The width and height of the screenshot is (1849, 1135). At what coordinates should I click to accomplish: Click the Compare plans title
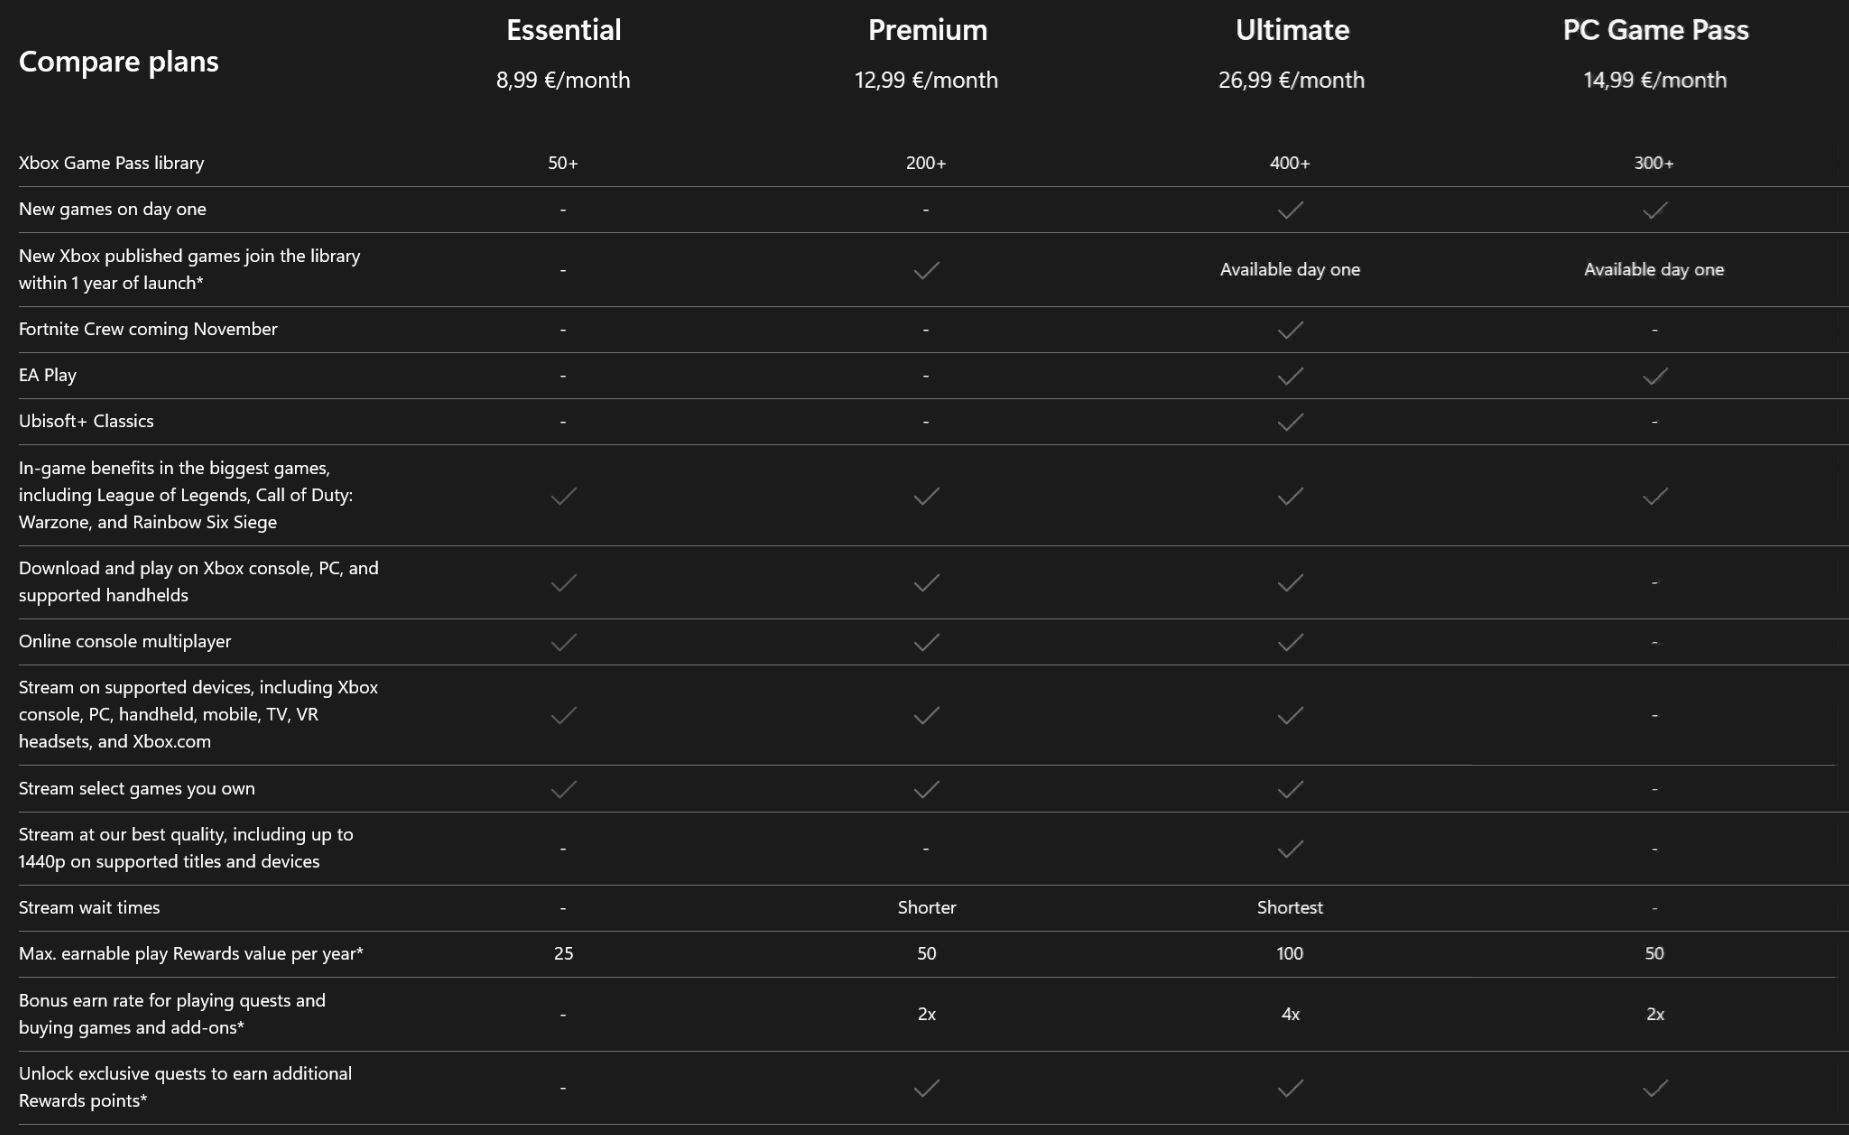click(118, 62)
